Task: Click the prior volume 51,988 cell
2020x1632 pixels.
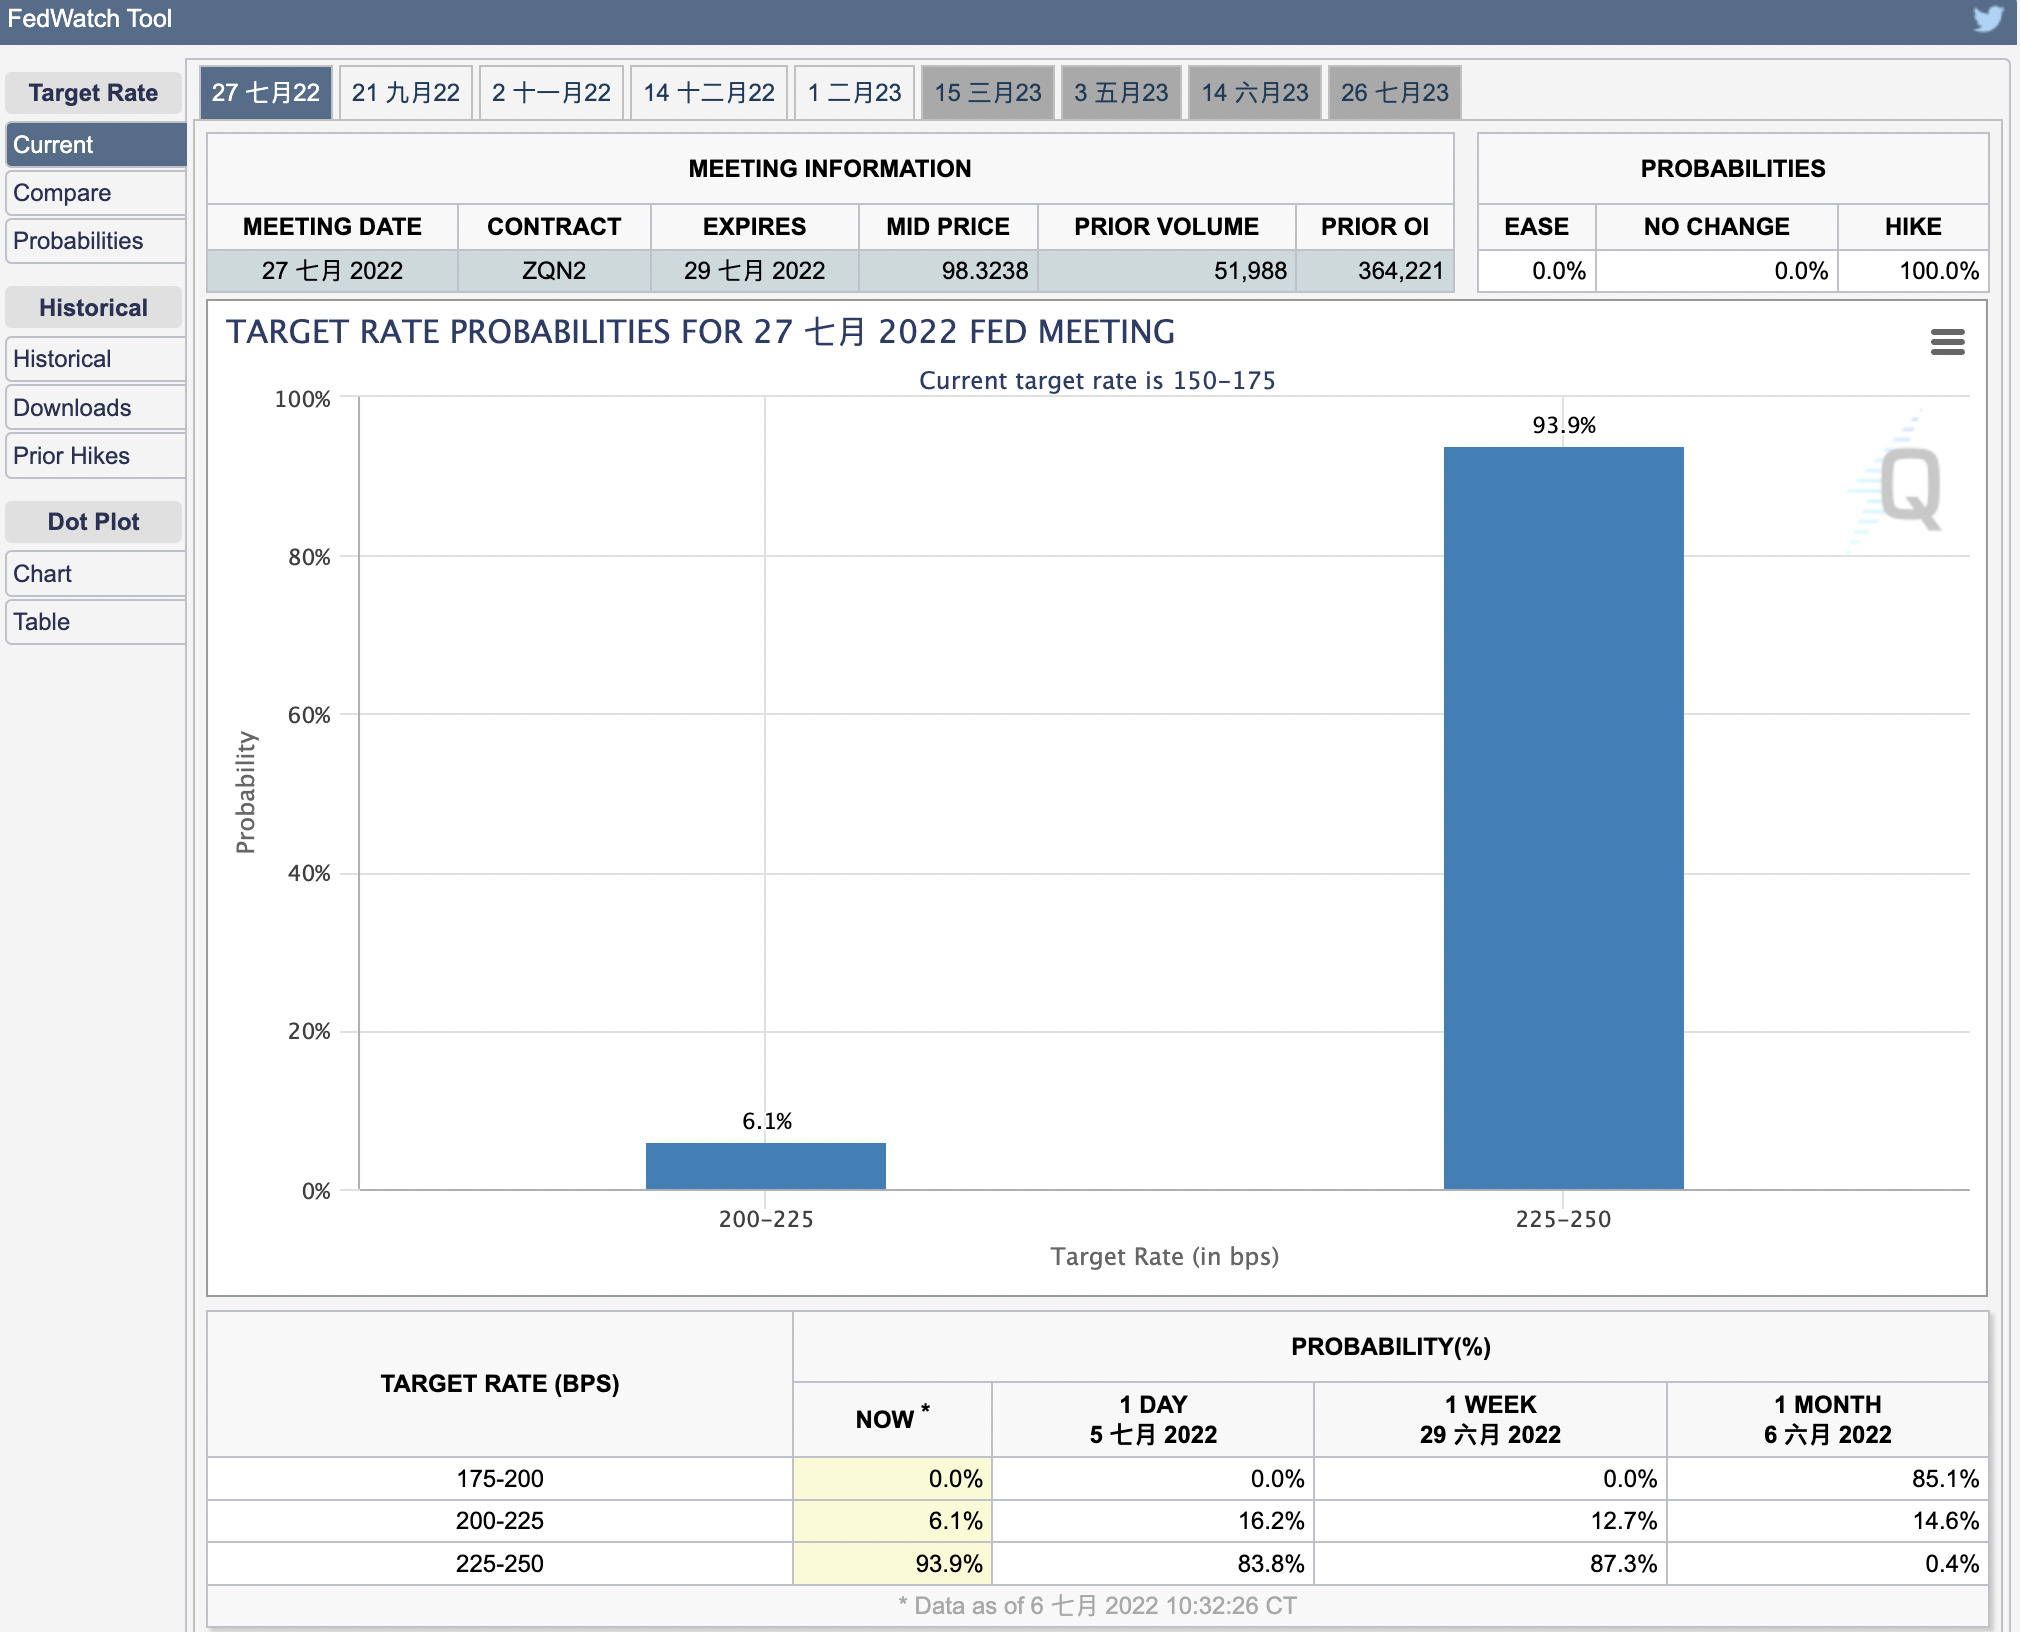Action: pos(1167,271)
